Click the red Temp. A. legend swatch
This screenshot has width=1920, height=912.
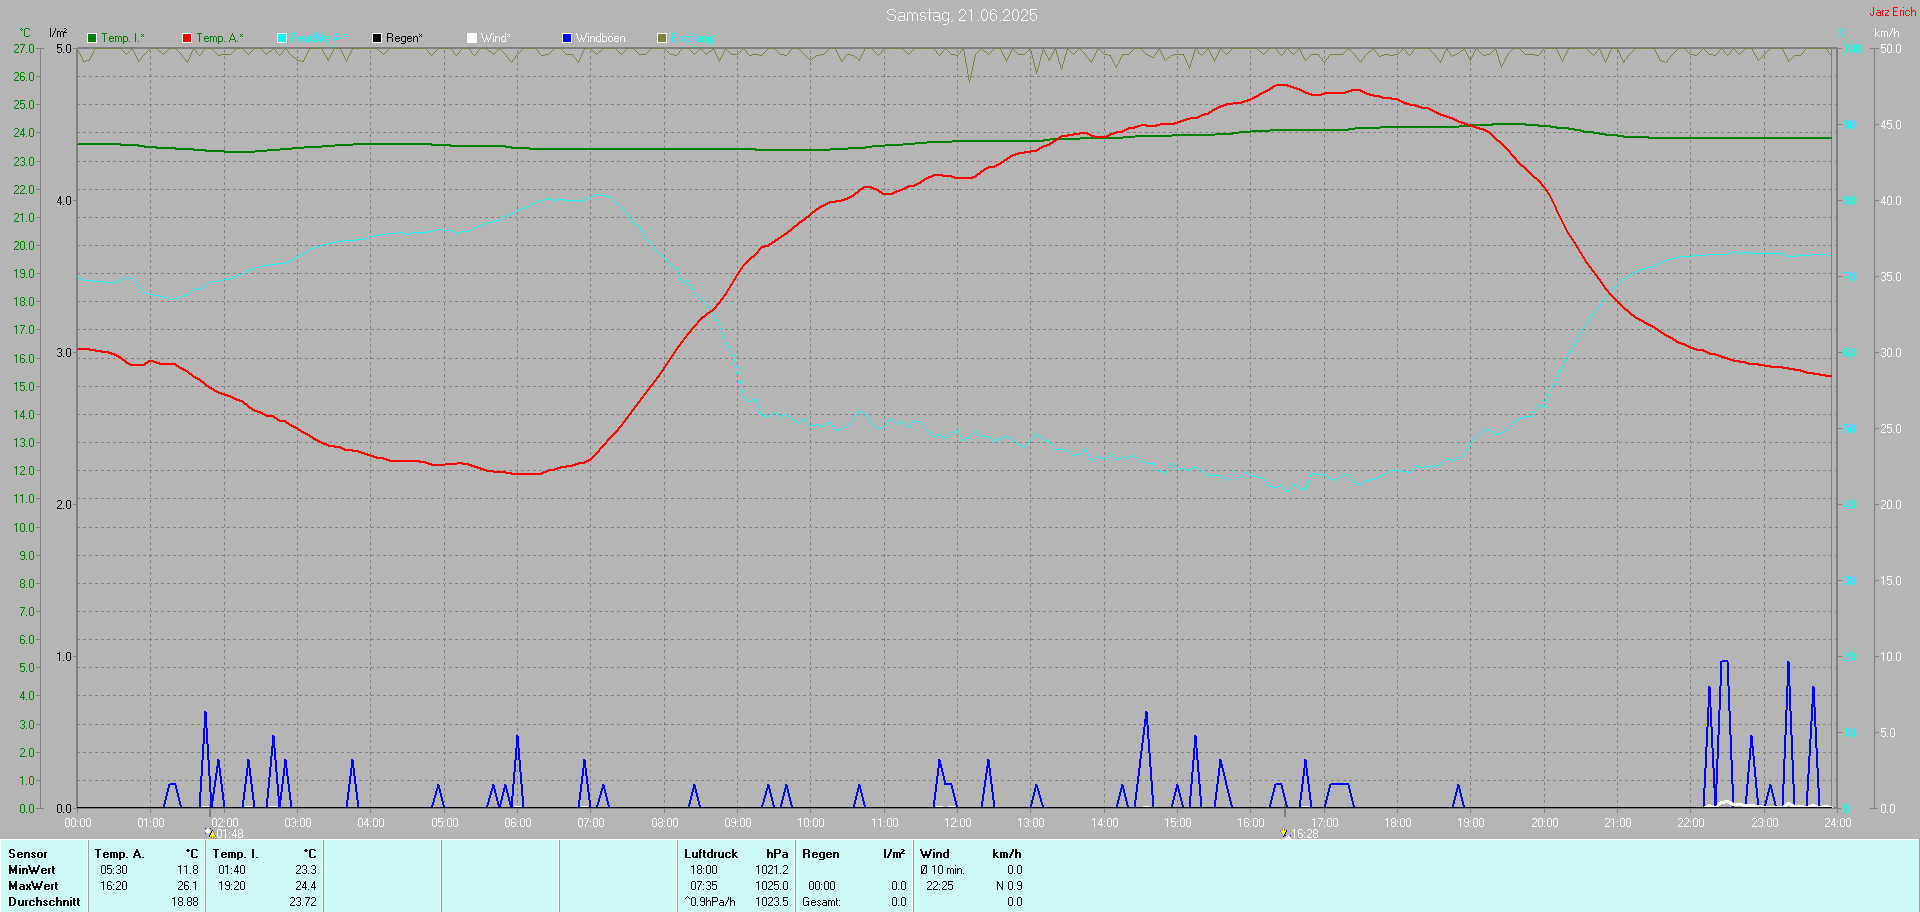pyautogui.click(x=187, y=38)
